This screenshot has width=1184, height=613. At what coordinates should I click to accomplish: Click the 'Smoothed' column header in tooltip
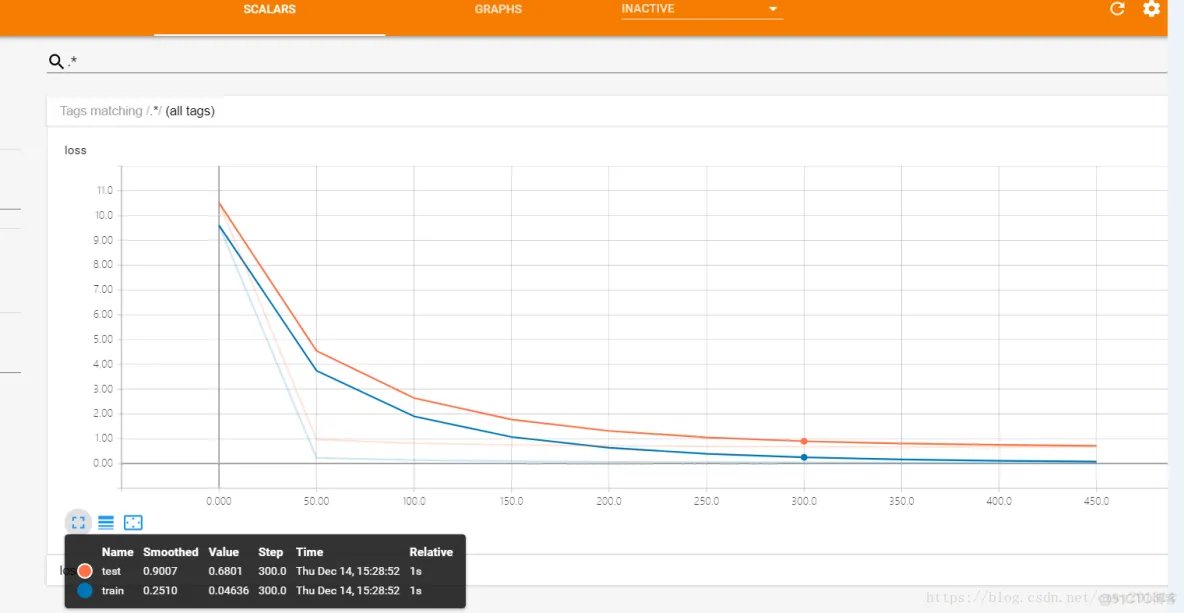click(x=171, y=552)
